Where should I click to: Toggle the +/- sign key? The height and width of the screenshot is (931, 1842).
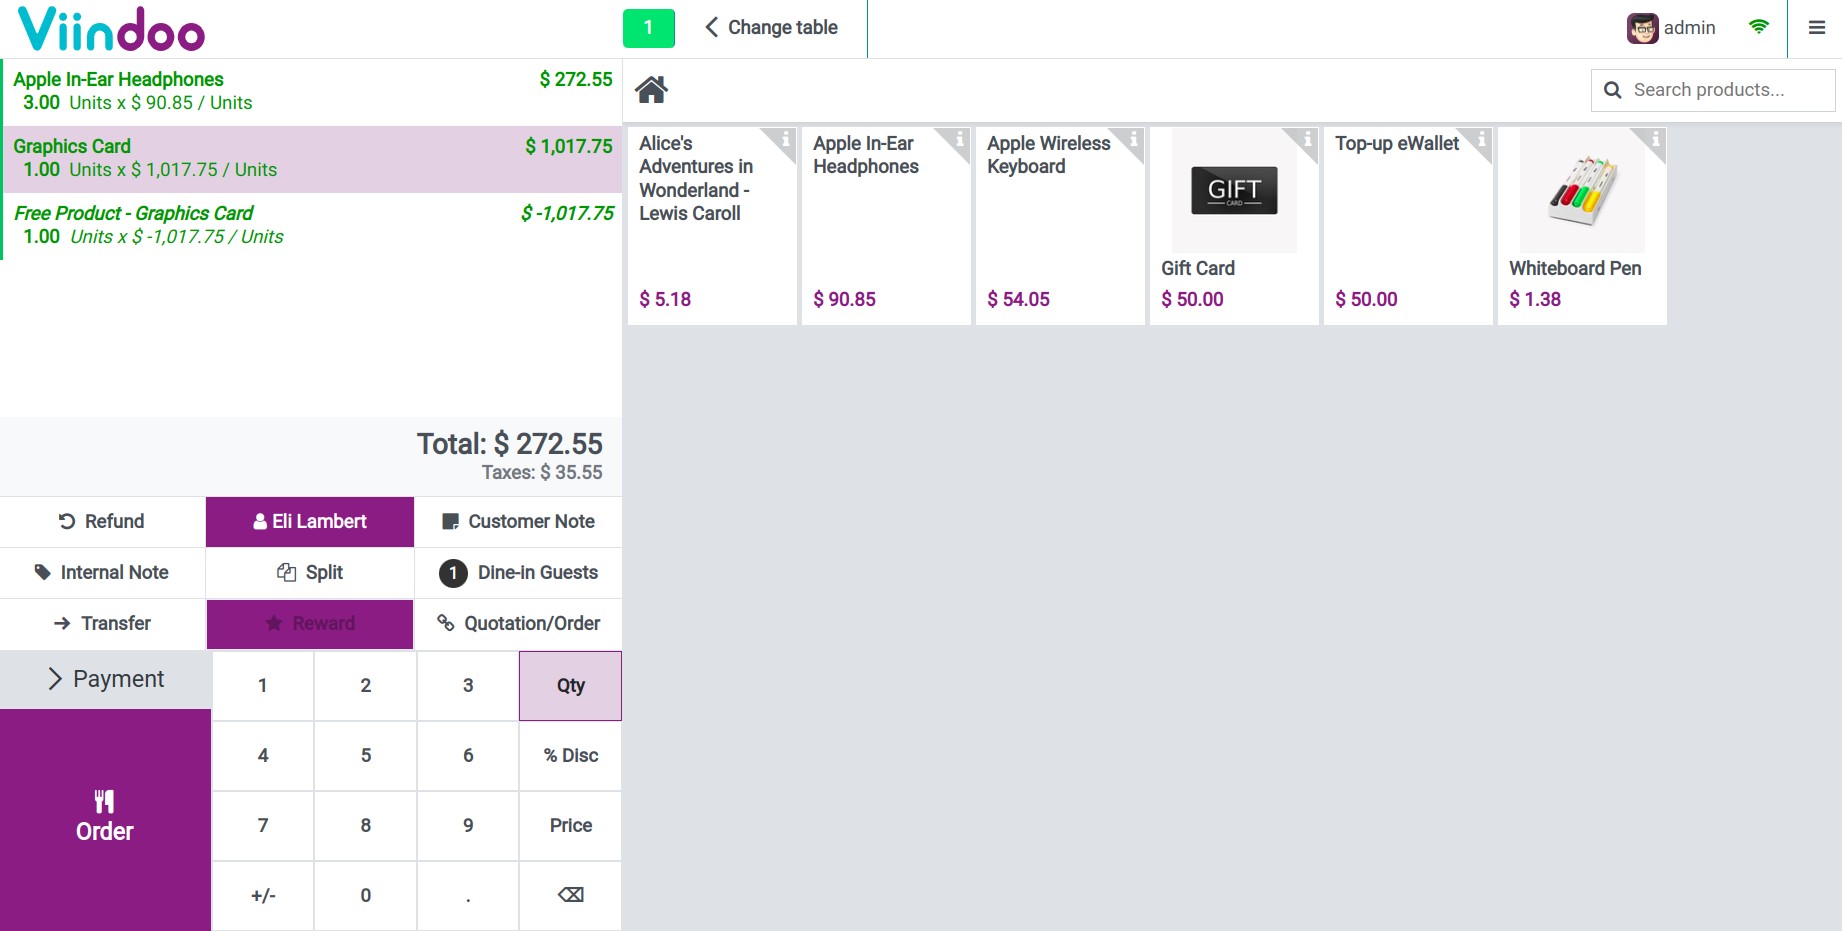point(263,895)
